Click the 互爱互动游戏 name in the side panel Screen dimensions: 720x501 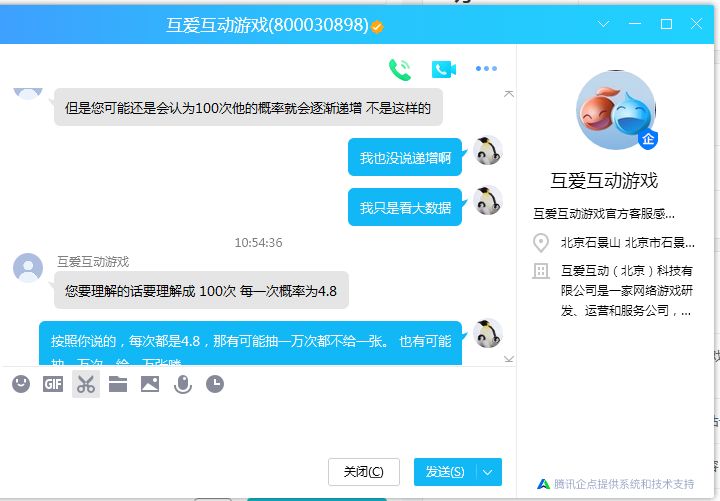[x=604, y=180]
